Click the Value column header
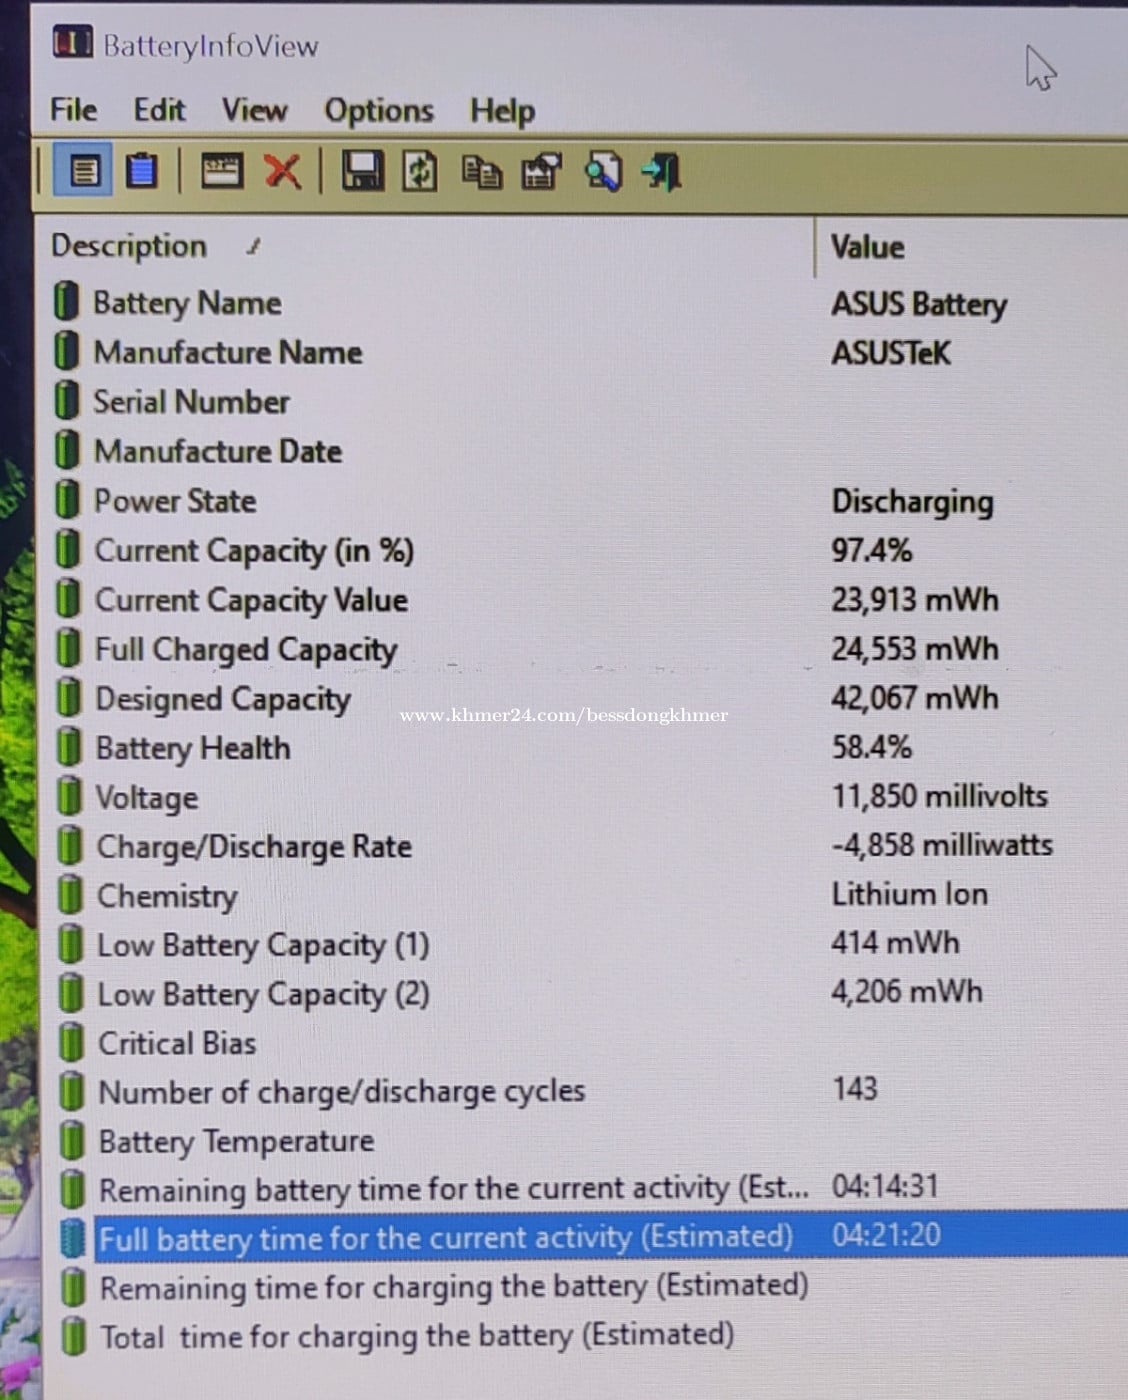The image size is (1128, 1400). click(867, 247)
